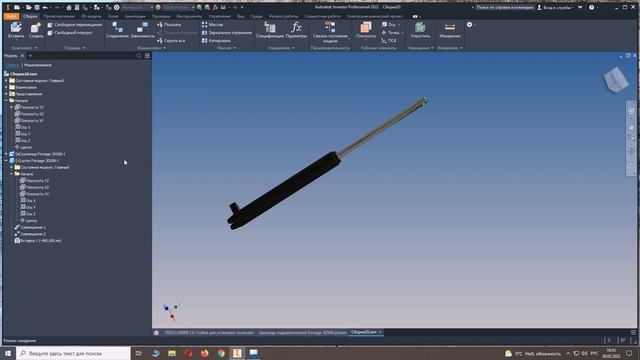640x360 pixels.
Task: Open the Упрощение panel dropdown
Action: 420,48
